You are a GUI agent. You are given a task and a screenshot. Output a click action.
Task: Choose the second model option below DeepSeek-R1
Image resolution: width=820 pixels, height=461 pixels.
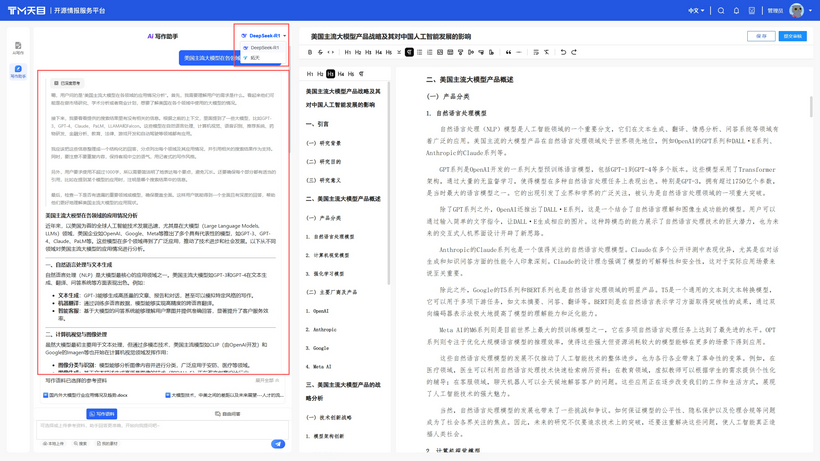pos(261,57)
